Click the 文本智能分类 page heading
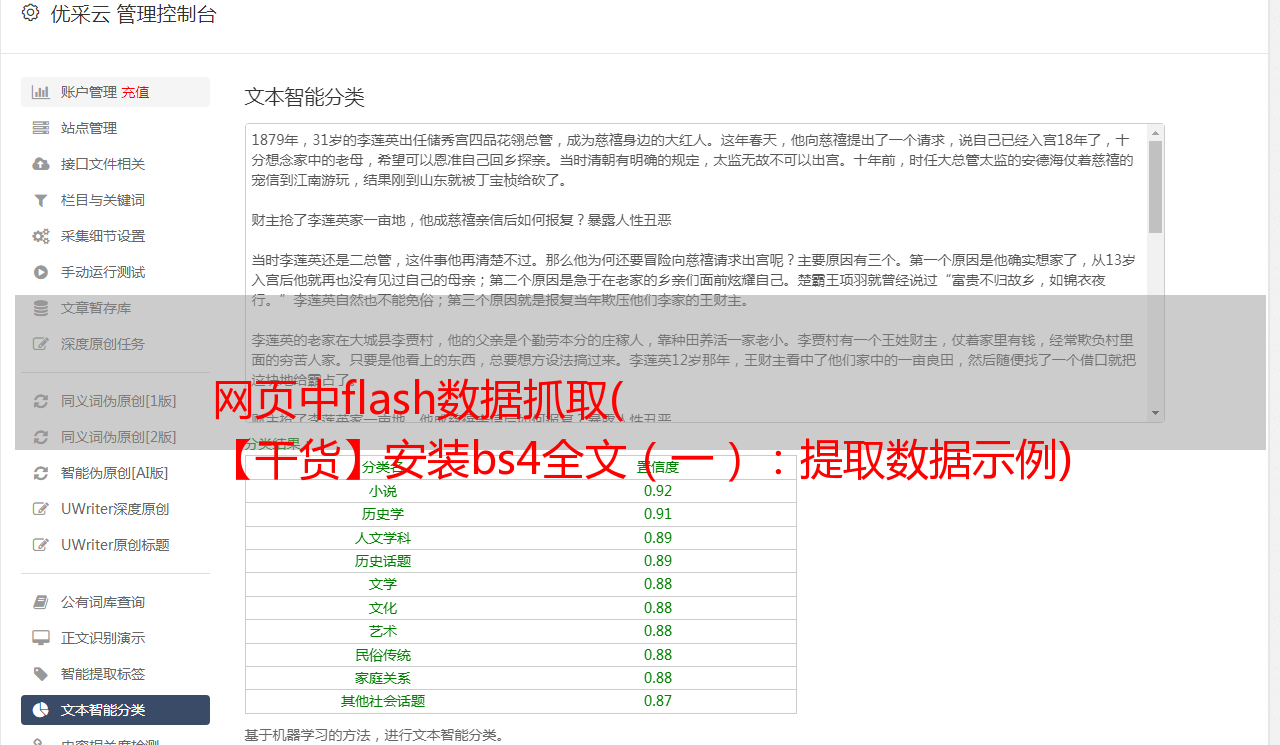 [305, 97]
